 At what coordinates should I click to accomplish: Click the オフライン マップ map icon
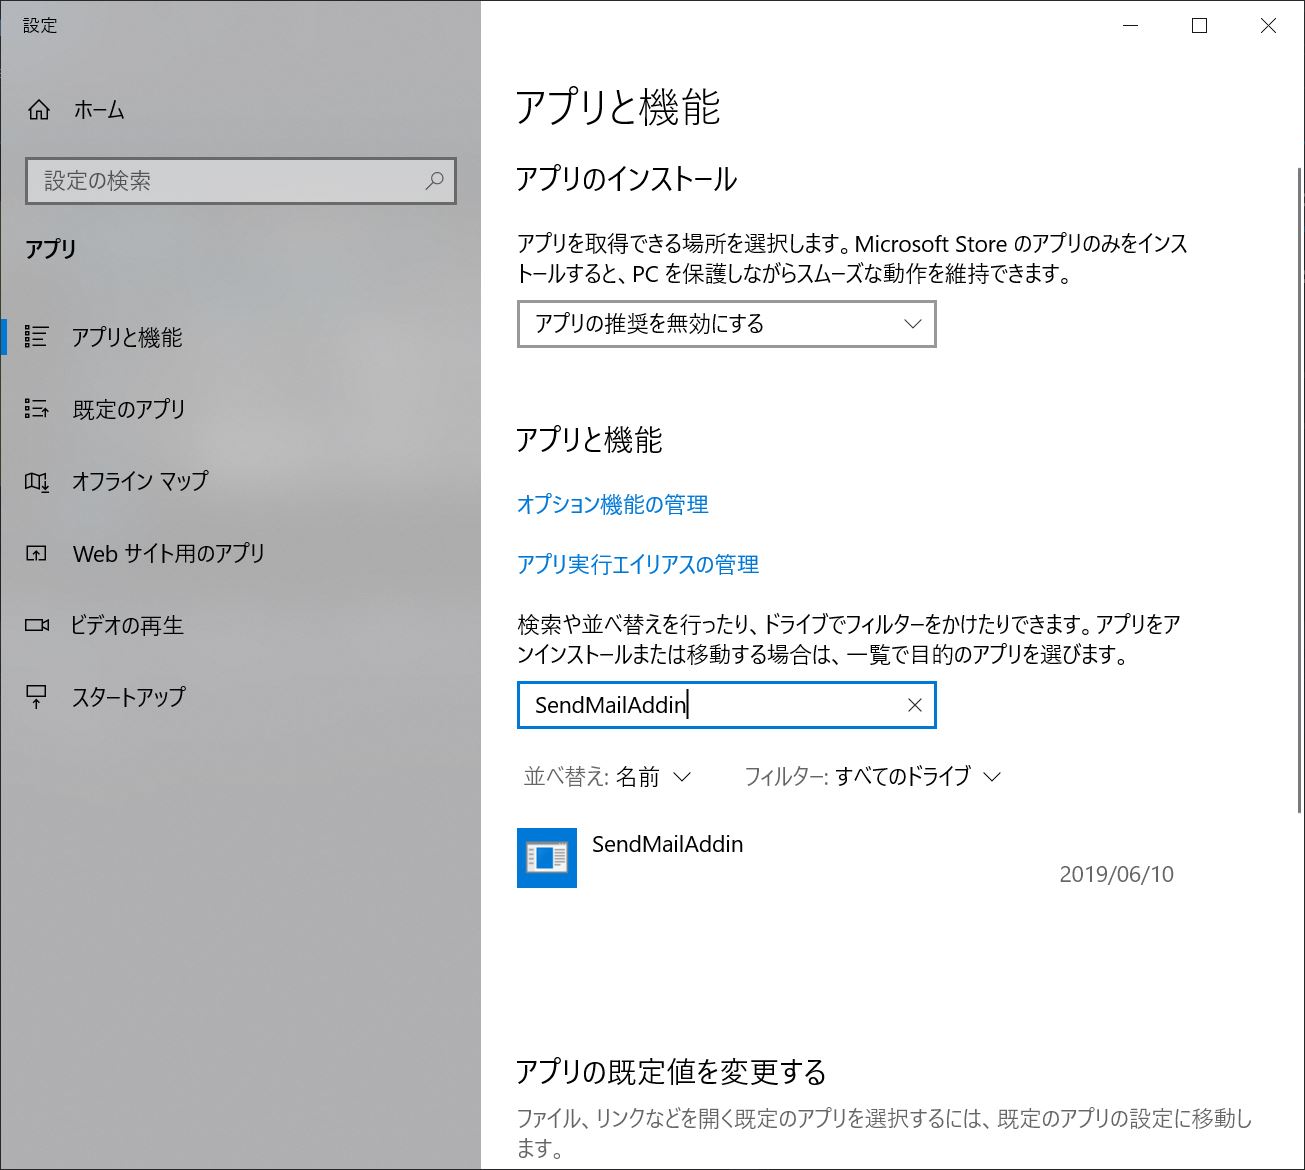pyautogui.click(x=37, y=482)
